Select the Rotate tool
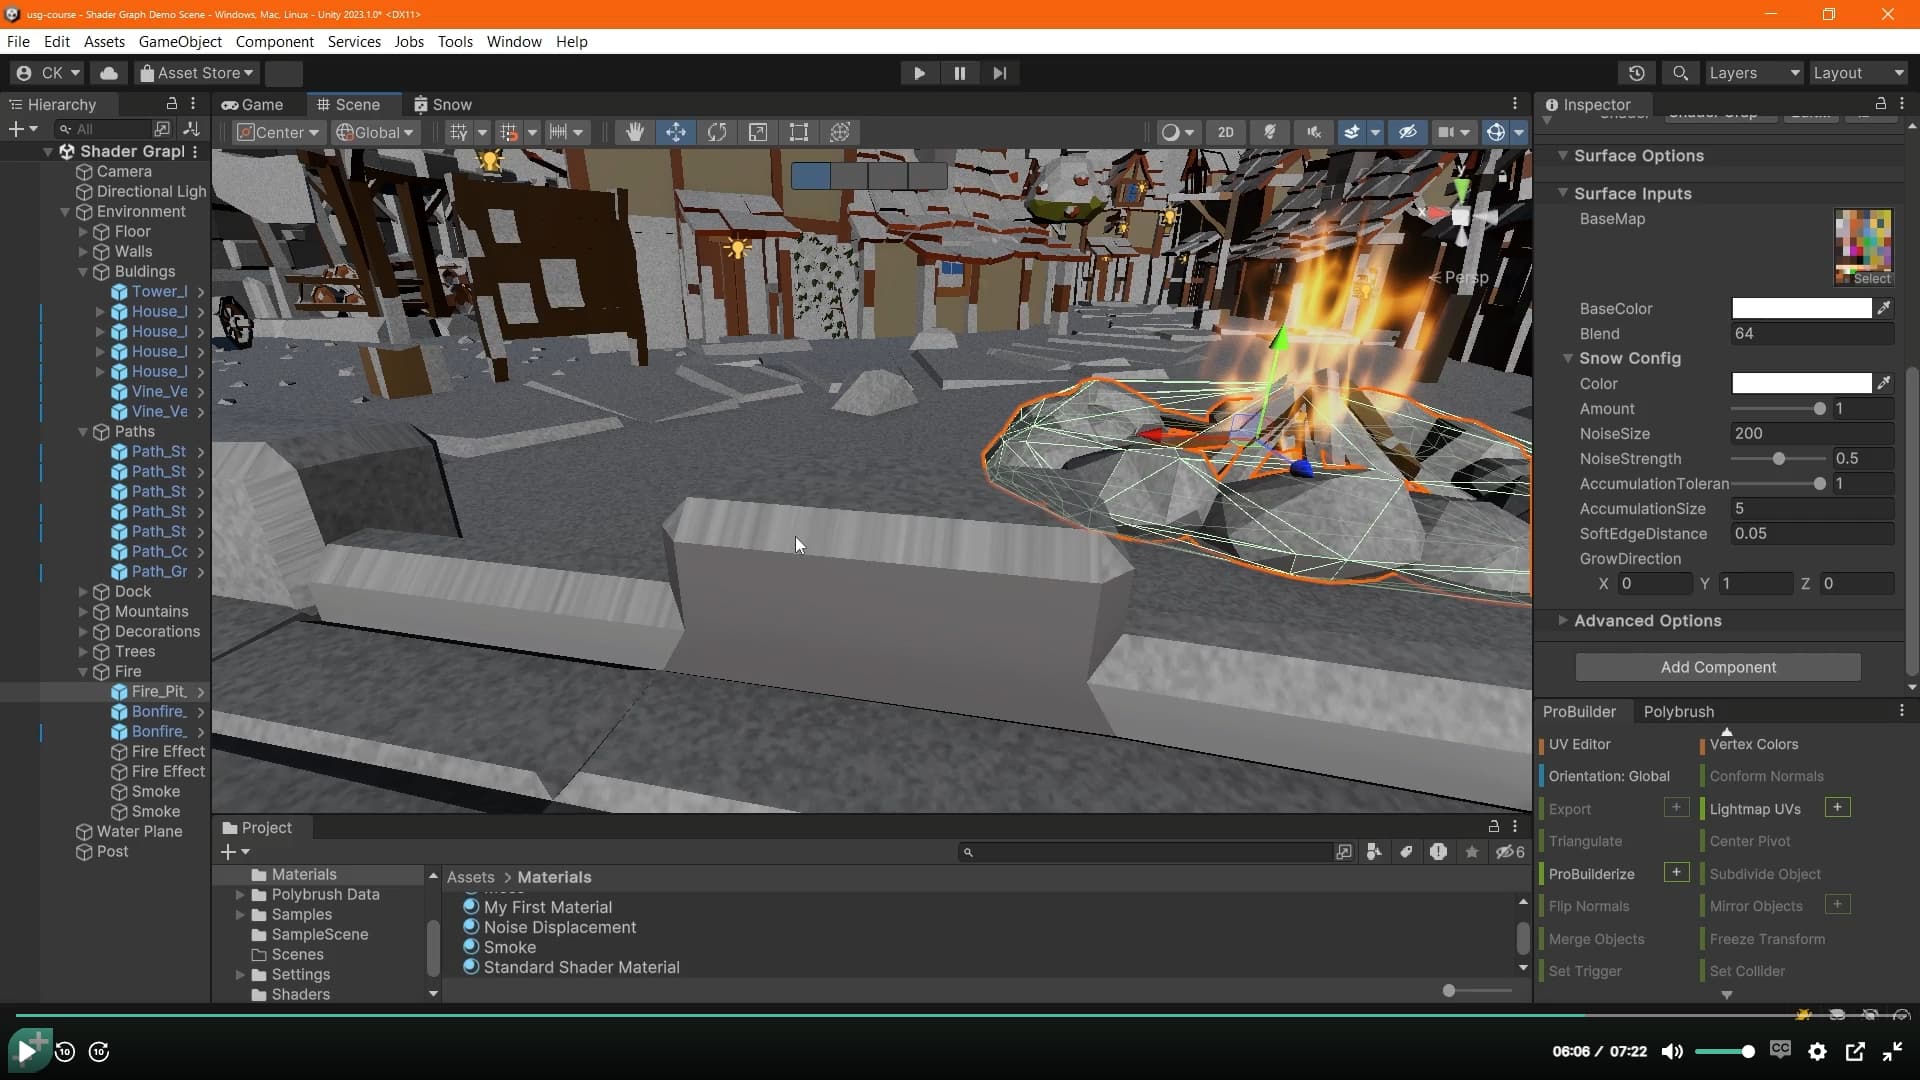 (x=717, y=132)
